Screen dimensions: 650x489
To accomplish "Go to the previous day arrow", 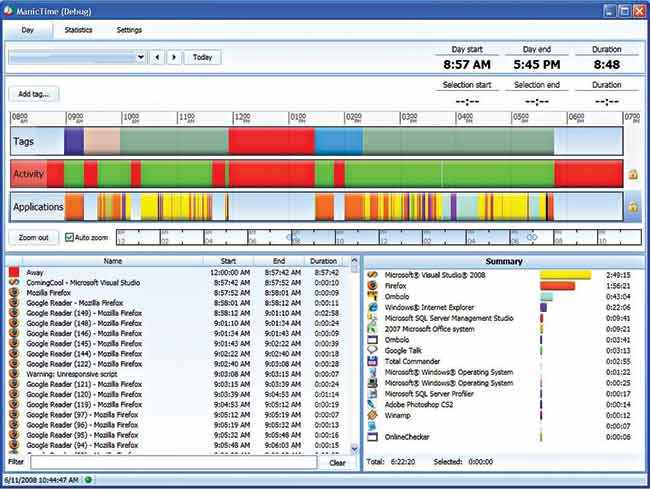I will click(157, 57).
